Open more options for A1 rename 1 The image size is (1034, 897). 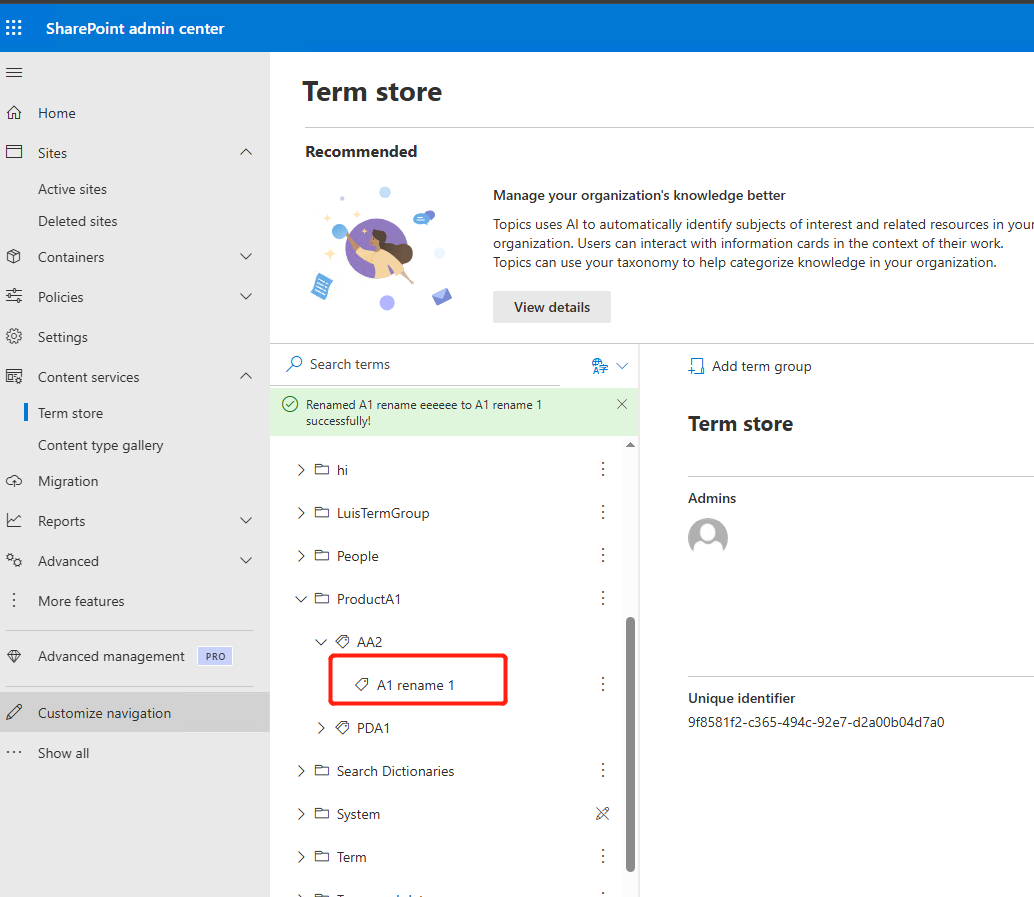click(x=603, y=684)
